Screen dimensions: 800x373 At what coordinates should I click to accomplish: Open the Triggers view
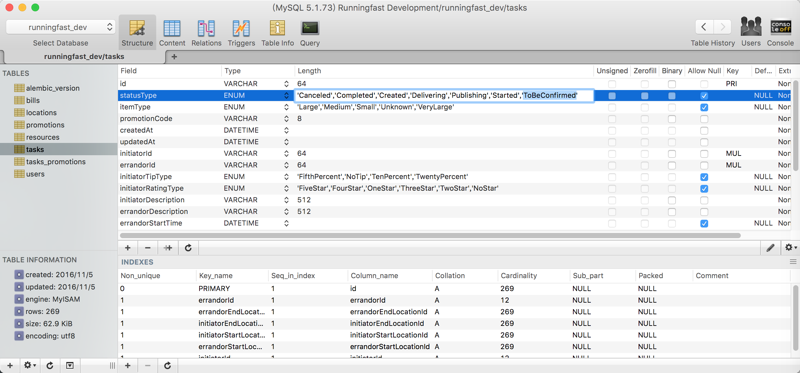pyautogui.click(x=241, y=33)
